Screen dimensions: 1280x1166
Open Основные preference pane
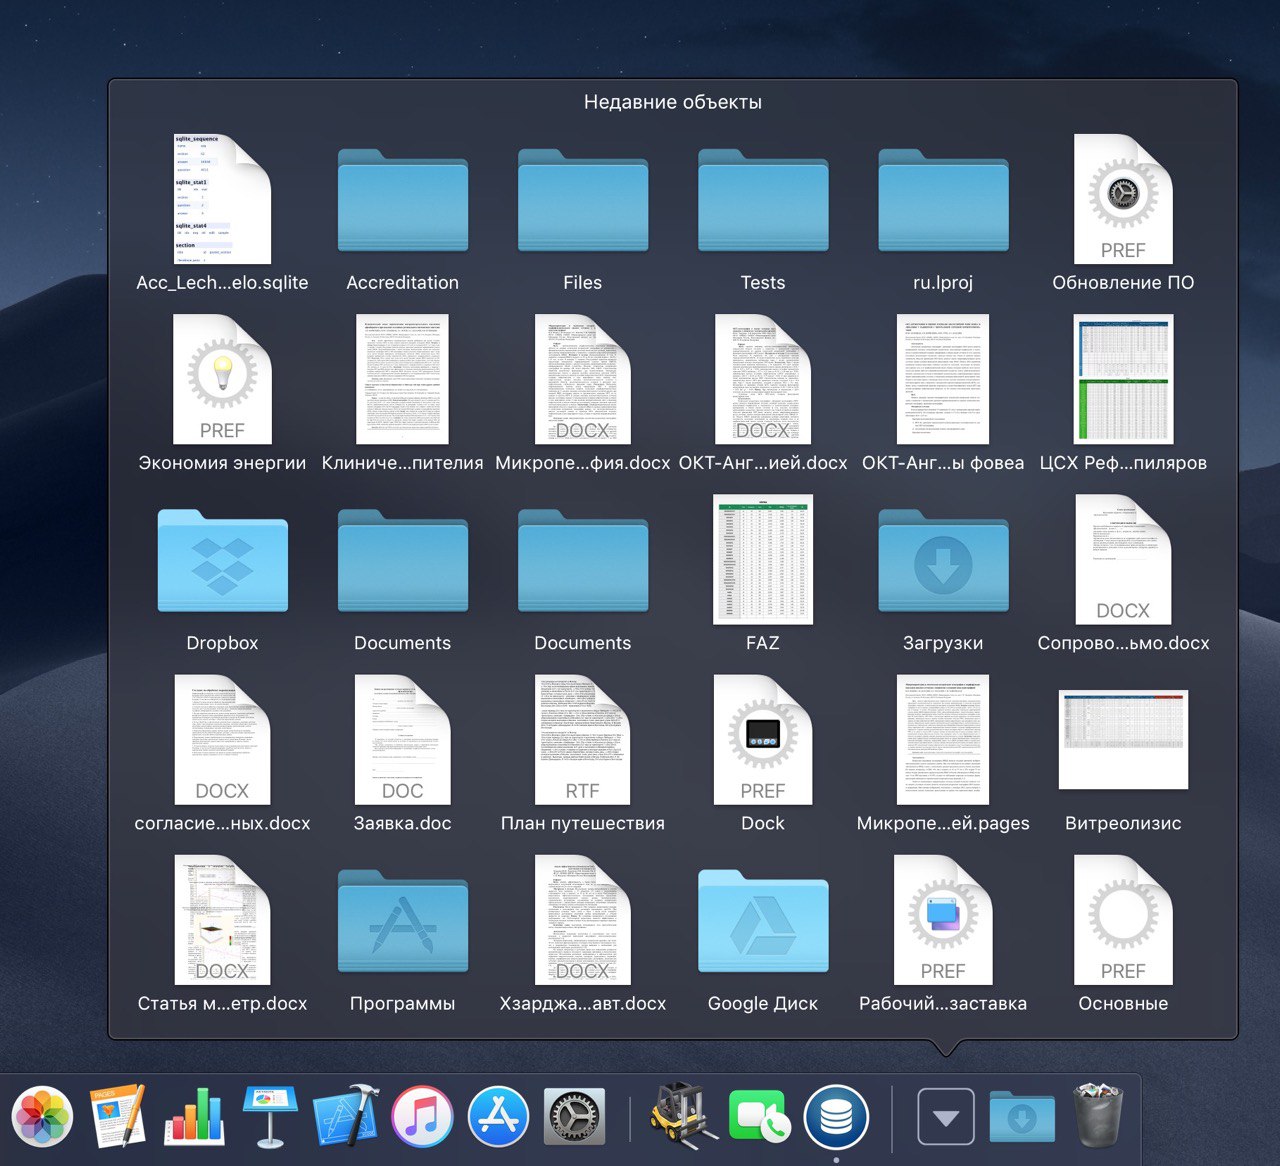pyautogui.click(x=1123, y=919)
